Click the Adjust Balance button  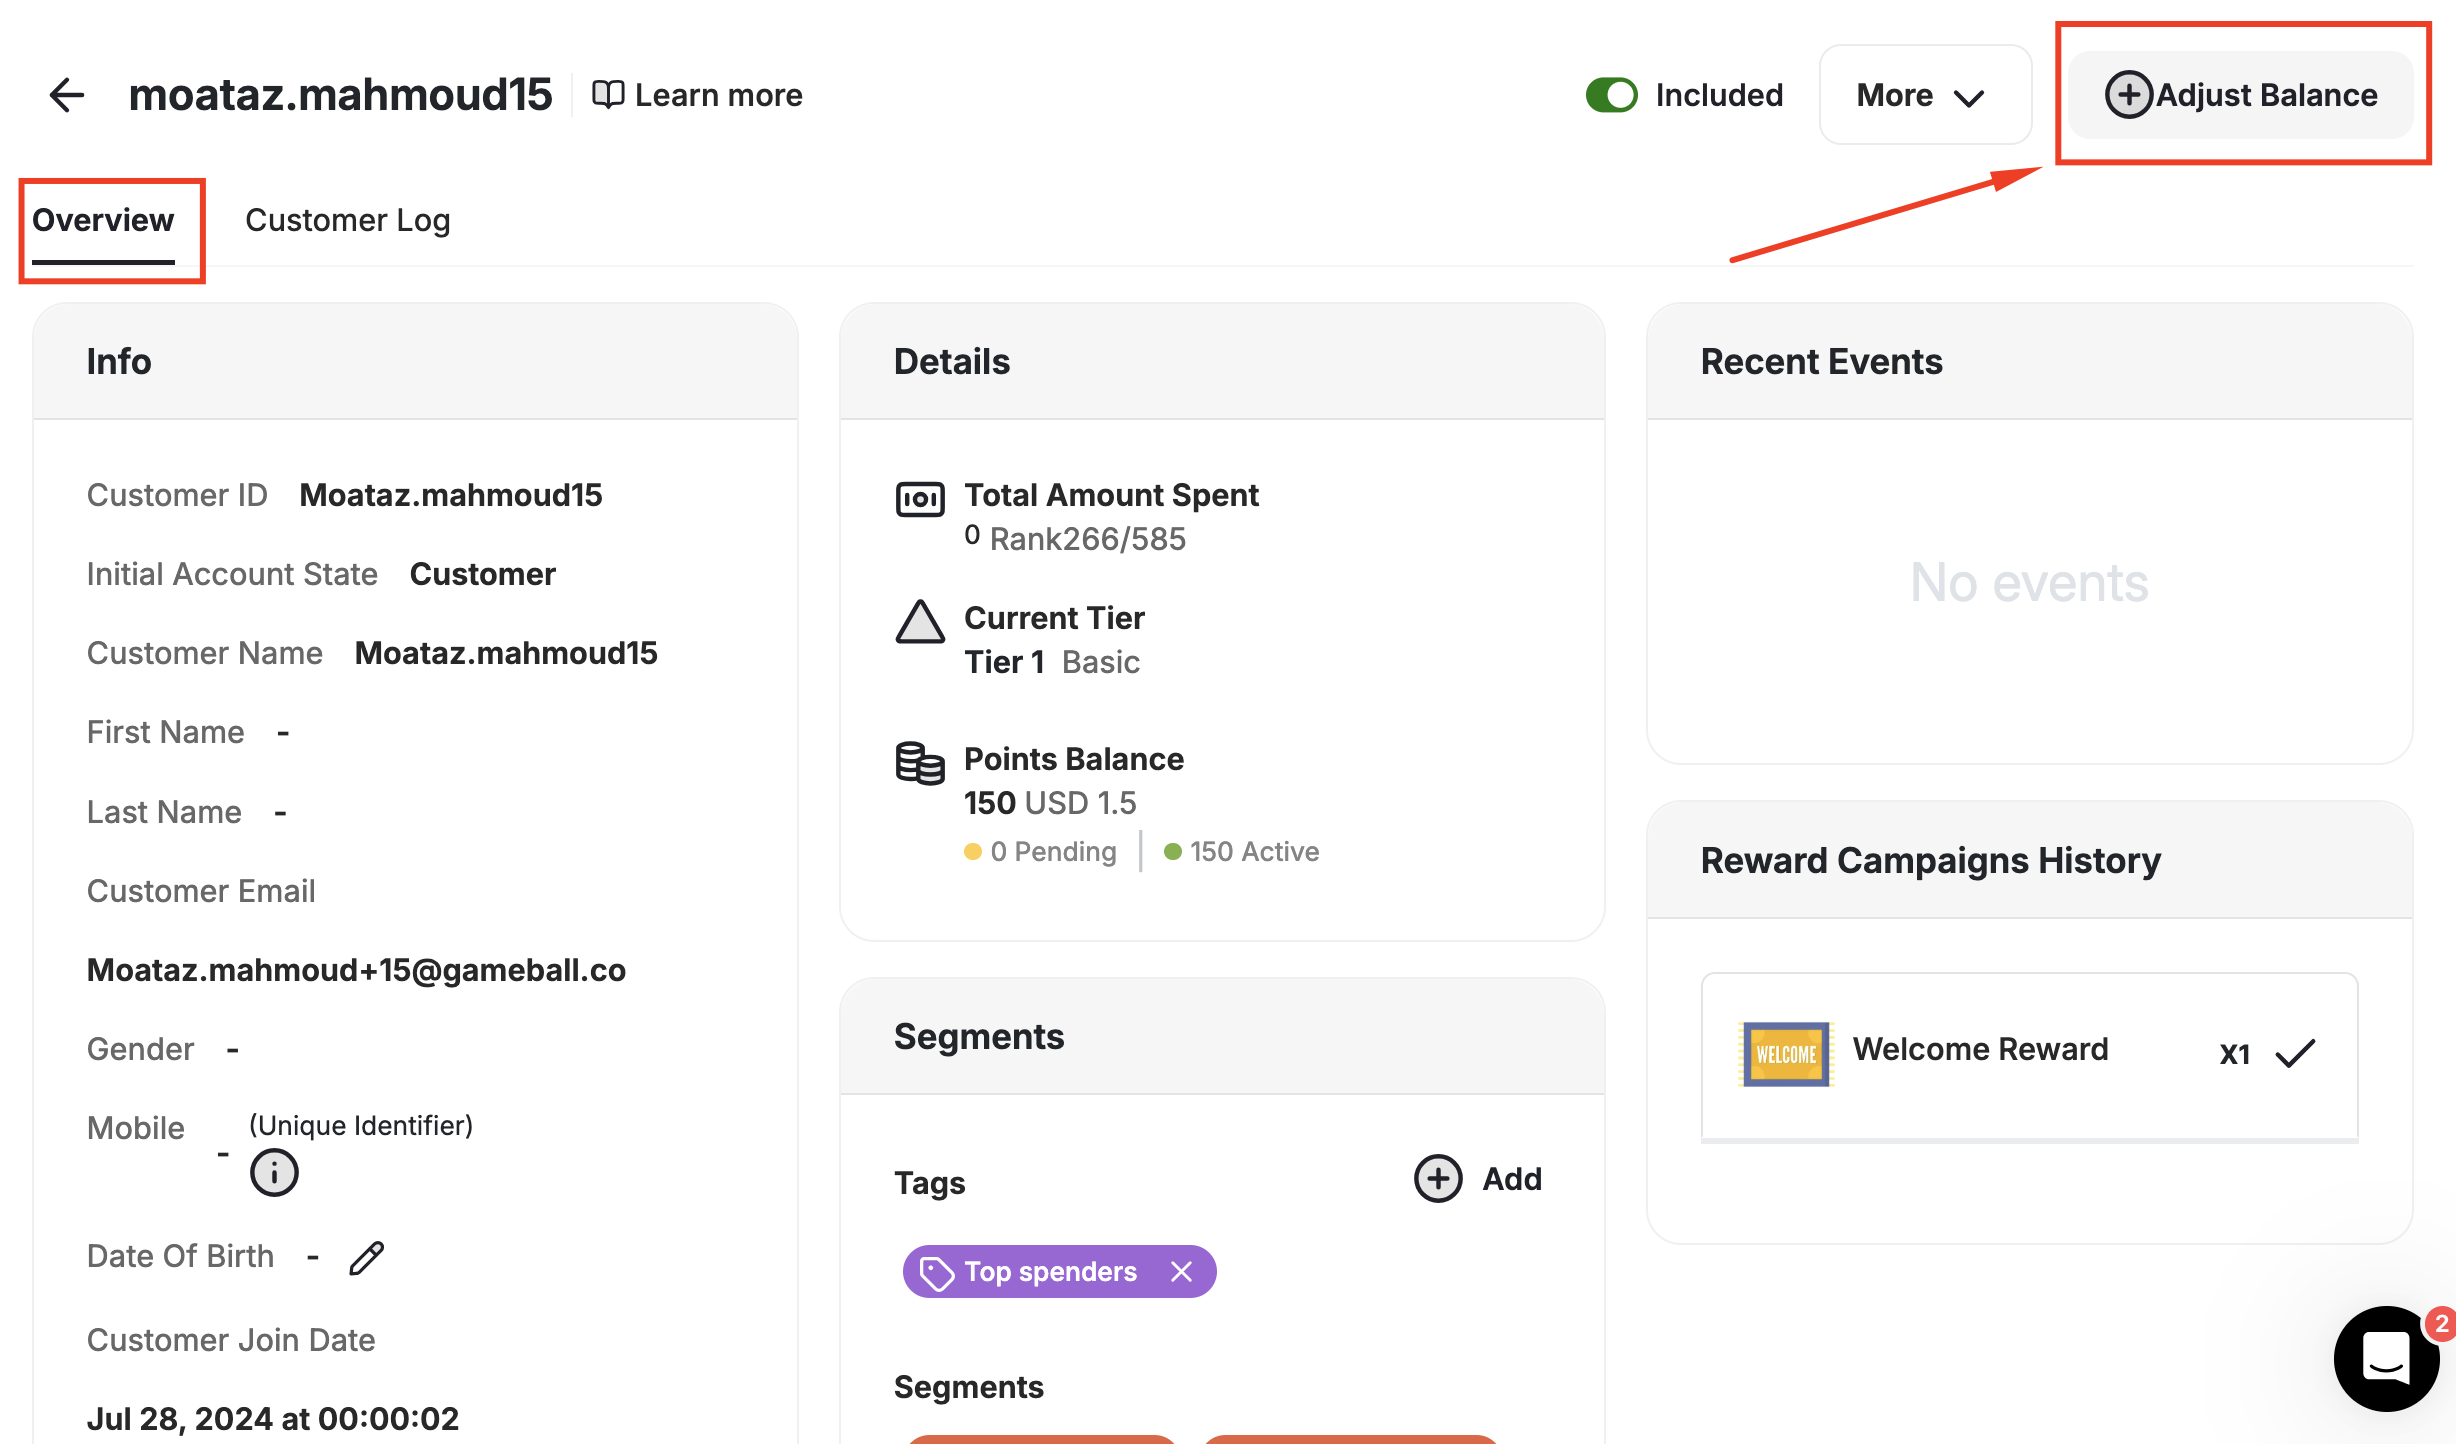tap(2241, 95)
